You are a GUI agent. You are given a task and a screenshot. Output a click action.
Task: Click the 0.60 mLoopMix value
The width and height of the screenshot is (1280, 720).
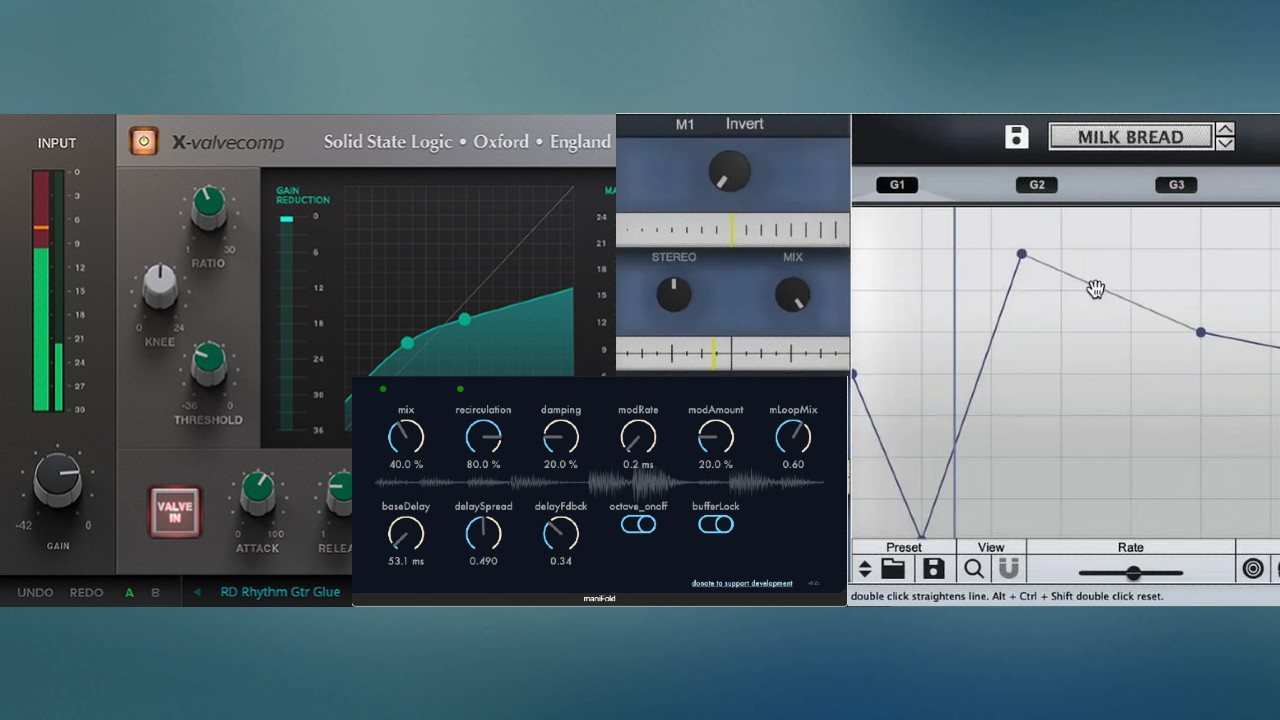pos(793,465)
